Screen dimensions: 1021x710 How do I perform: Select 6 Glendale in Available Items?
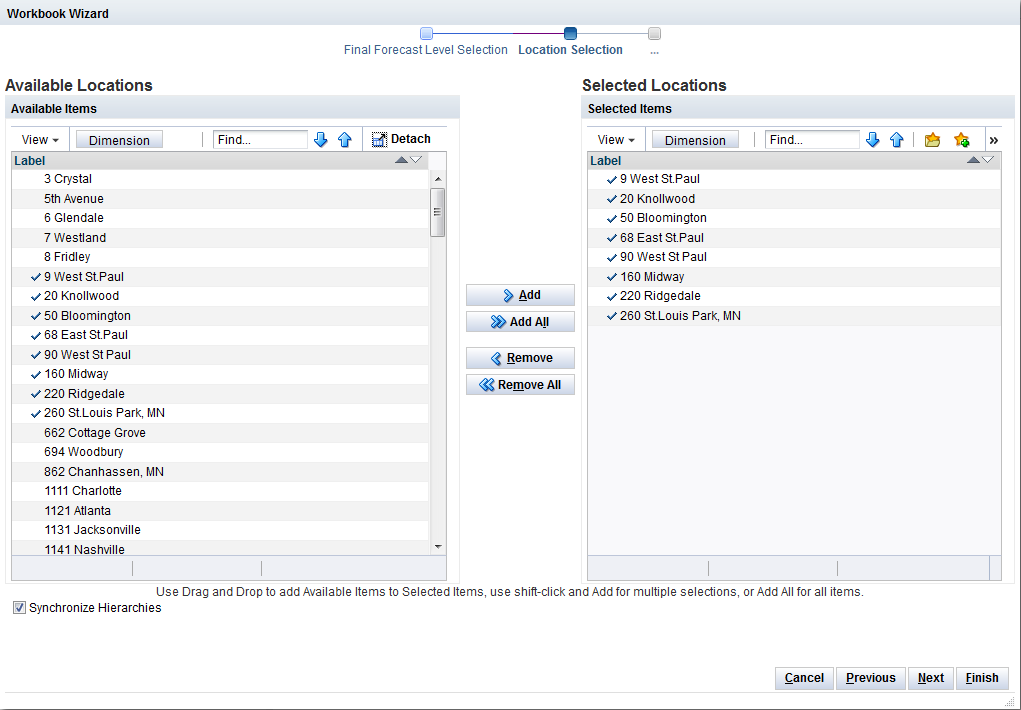click(x=220, y=218)
